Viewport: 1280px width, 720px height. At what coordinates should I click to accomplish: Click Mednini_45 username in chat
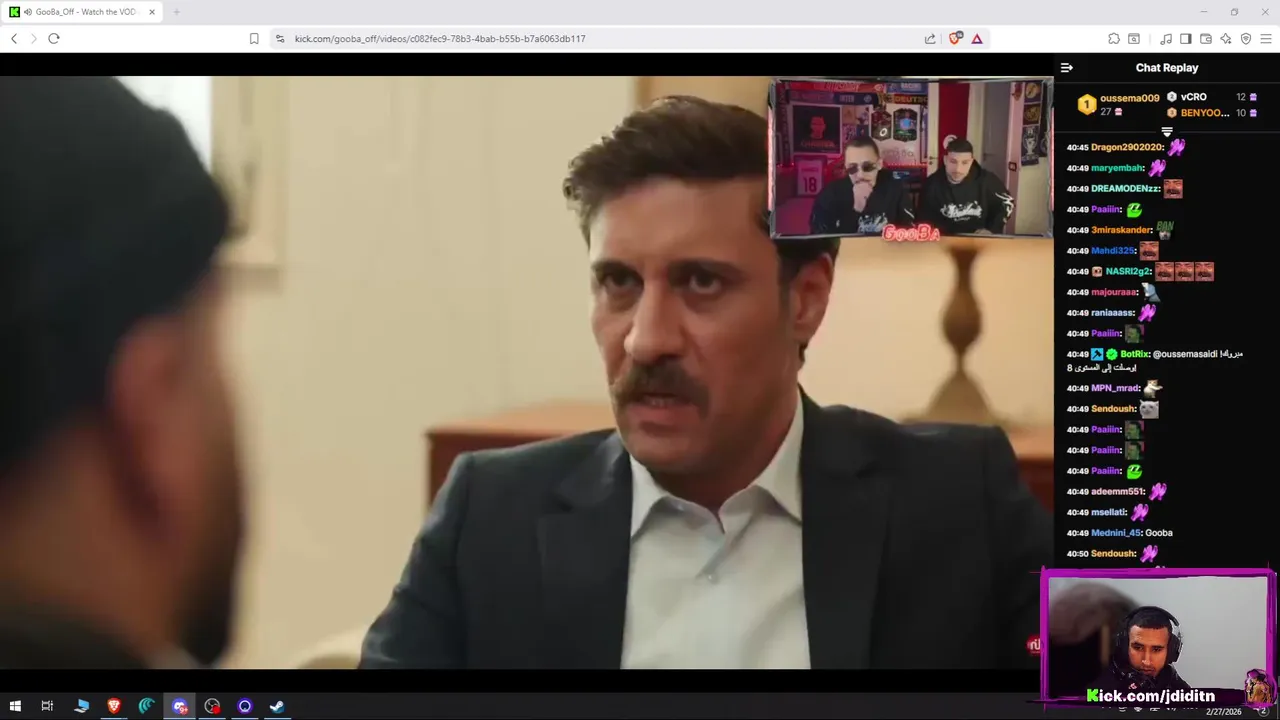[x=1116, y=533]
